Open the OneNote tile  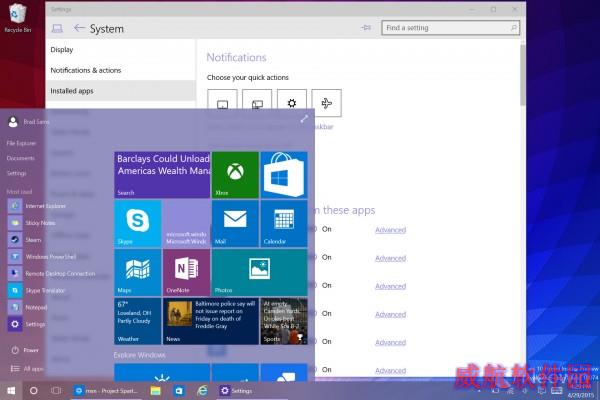(x=187, y=273)
